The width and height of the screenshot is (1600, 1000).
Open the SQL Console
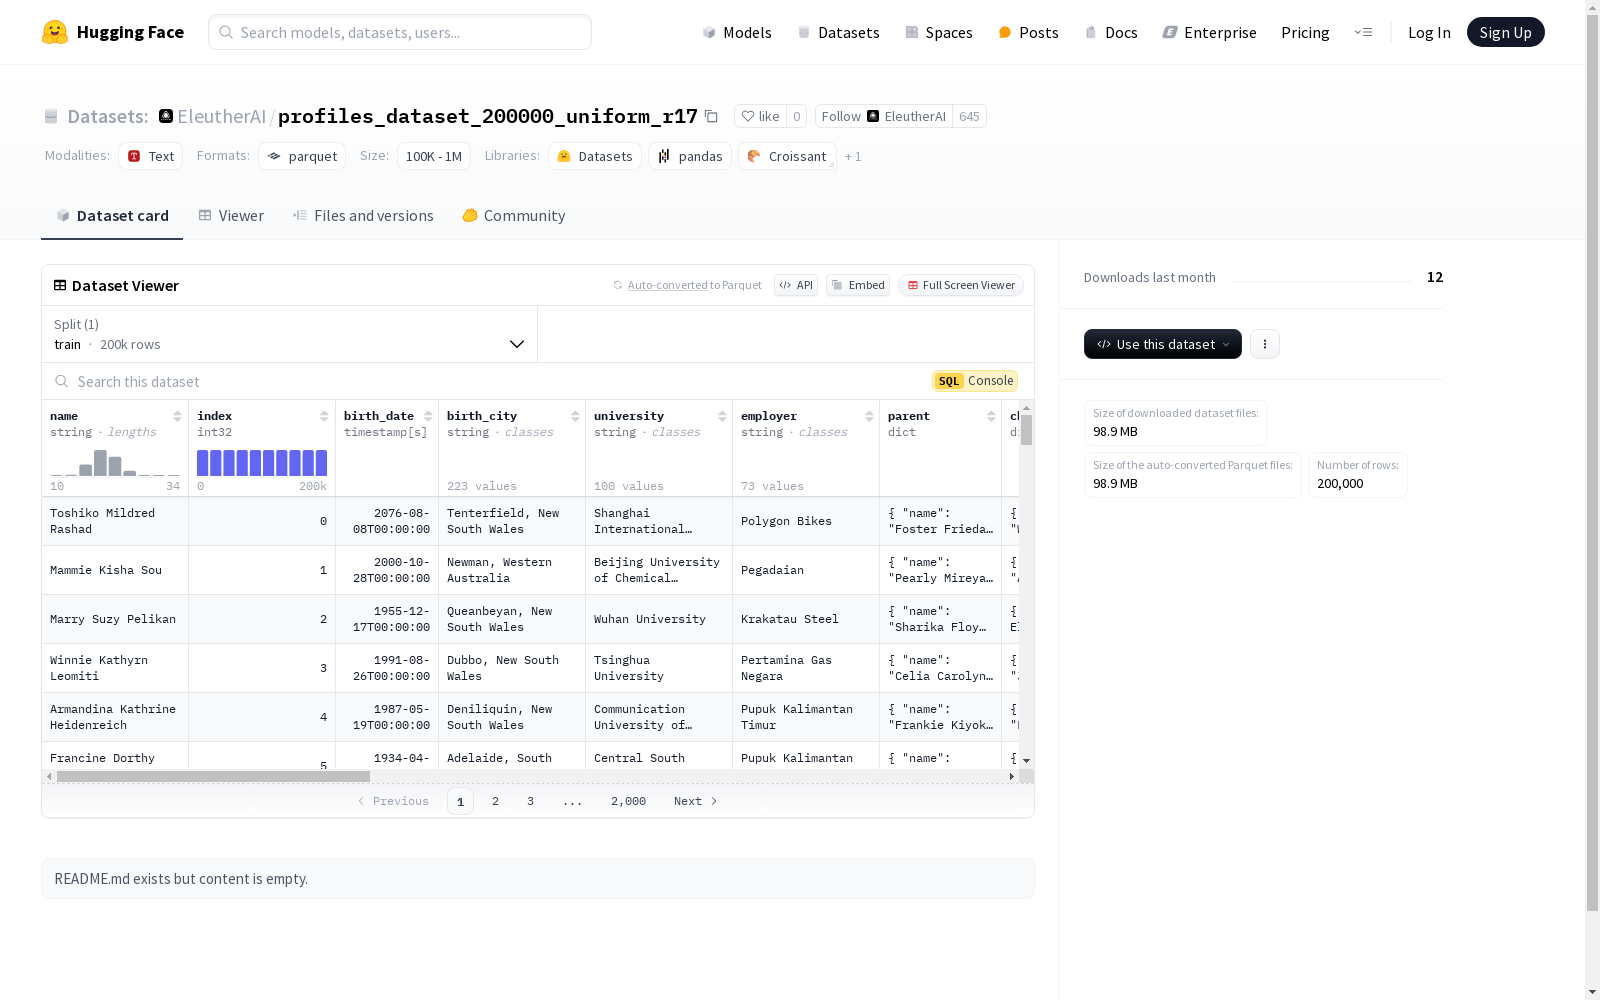[975, 381]
